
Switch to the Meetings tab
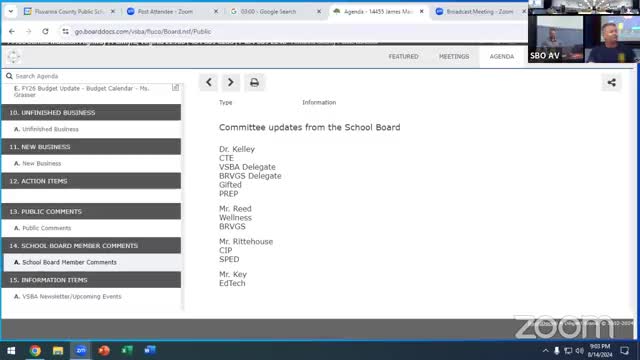[x=454, y=56]
